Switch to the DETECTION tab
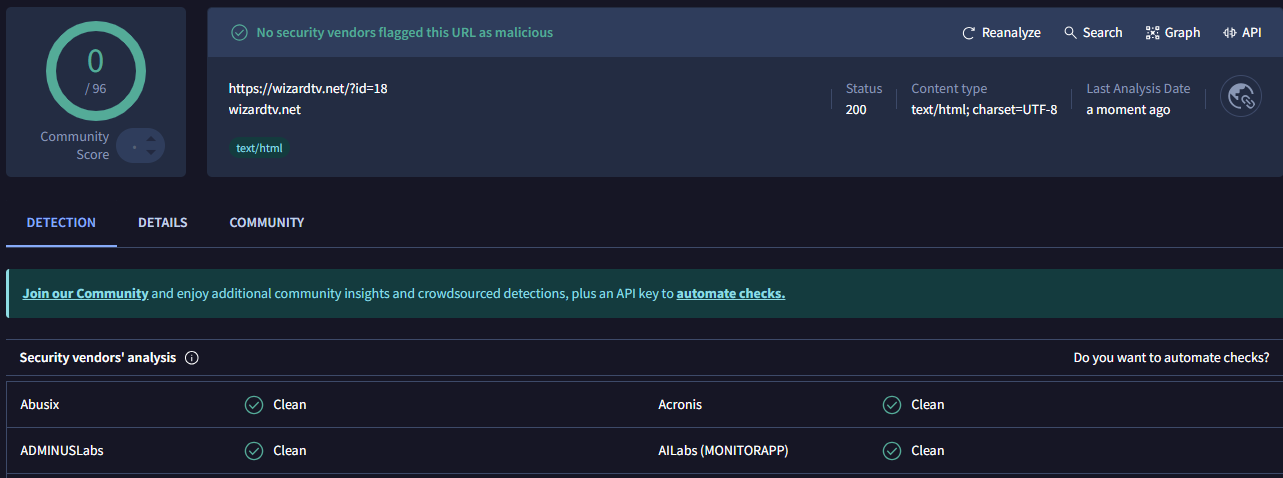Viewport: 1283px width, 478px height. tap(61, 223)
